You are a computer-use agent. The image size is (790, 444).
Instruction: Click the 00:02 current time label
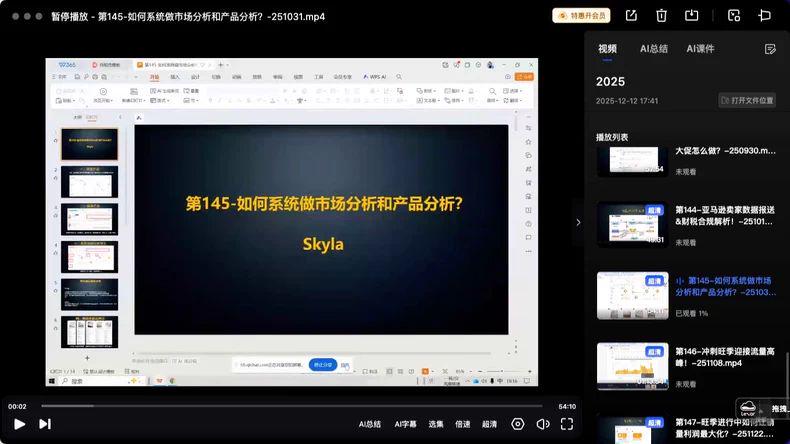[17, 406]
